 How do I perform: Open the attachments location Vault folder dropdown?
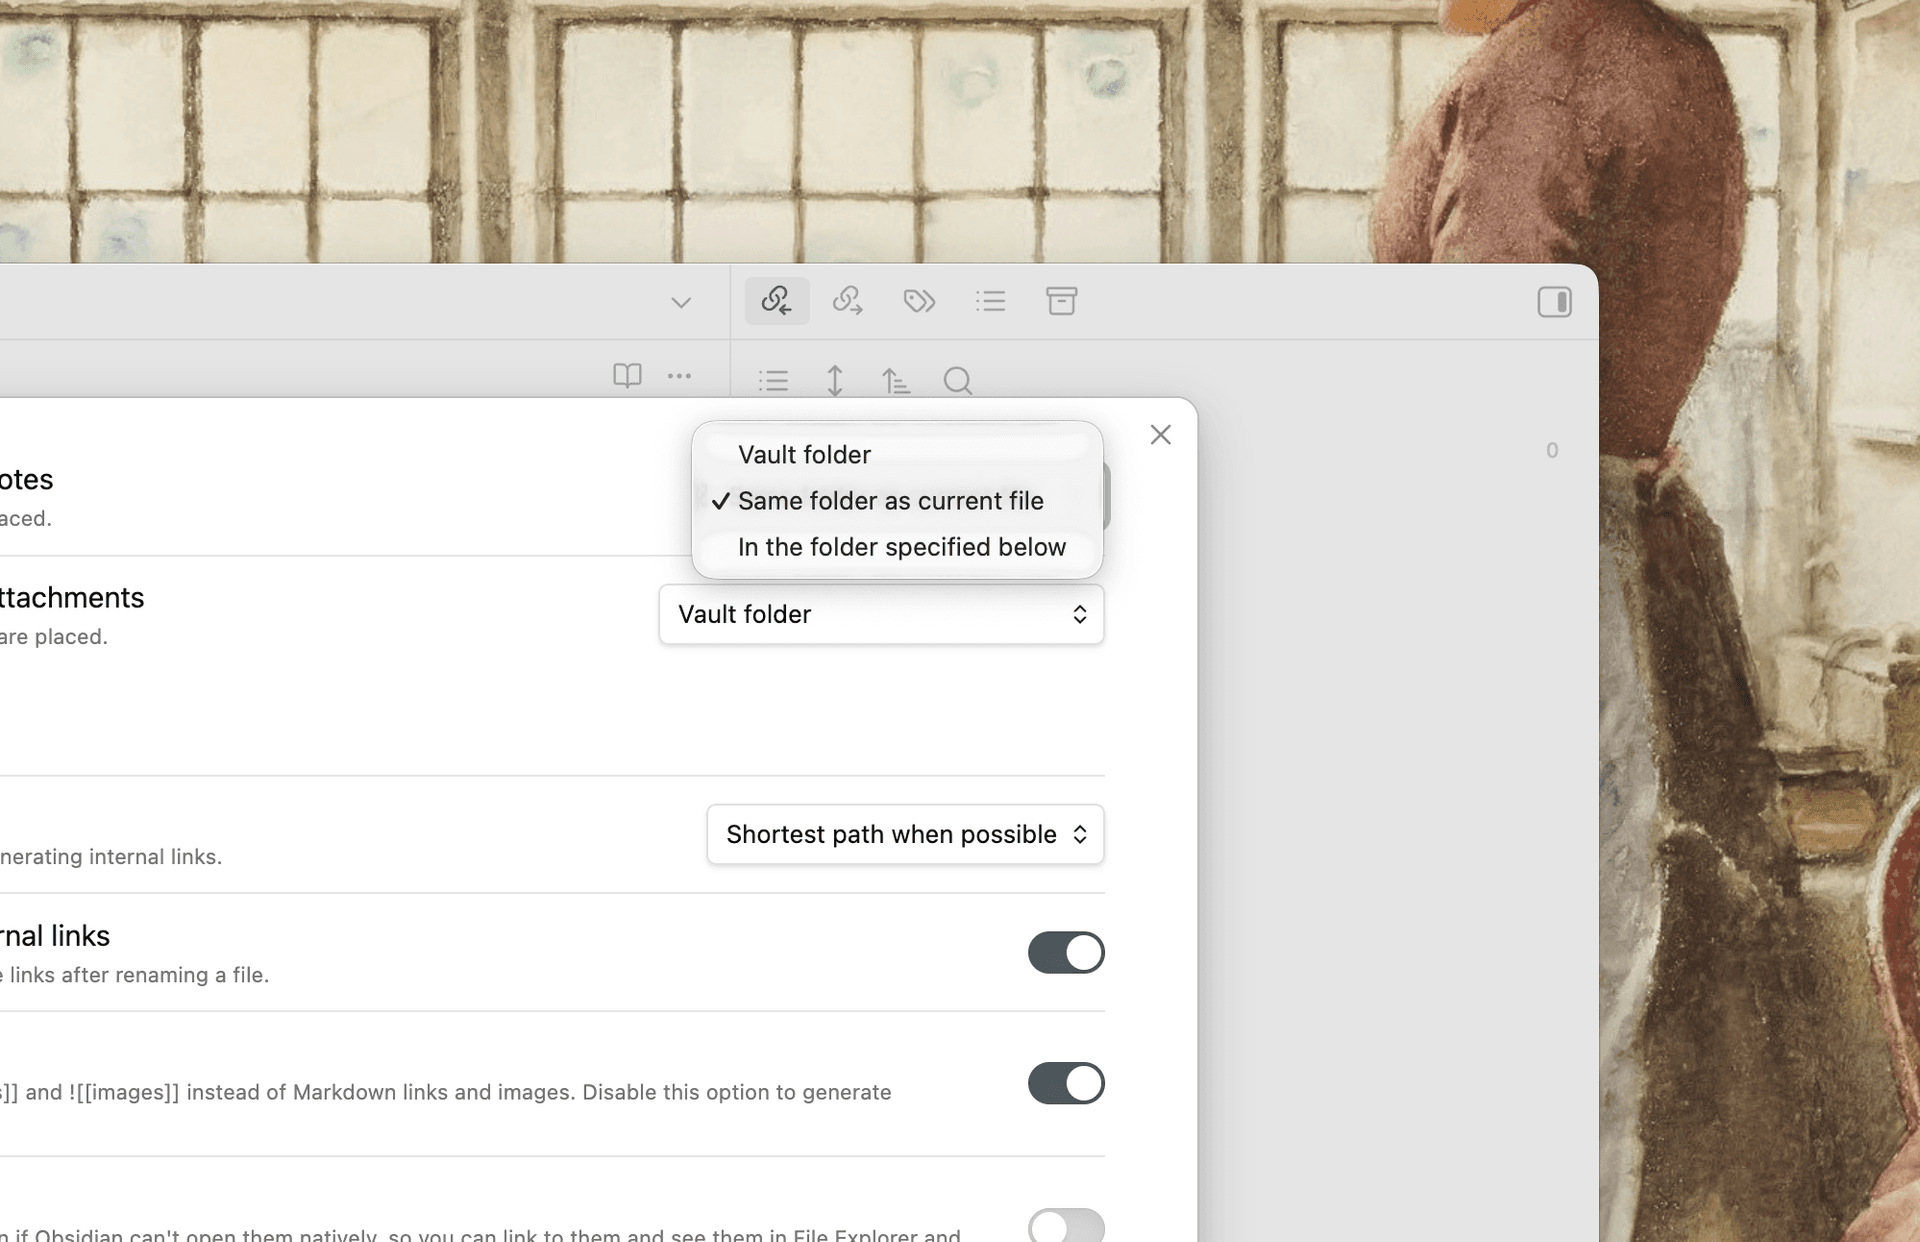(x=881, y=614)
